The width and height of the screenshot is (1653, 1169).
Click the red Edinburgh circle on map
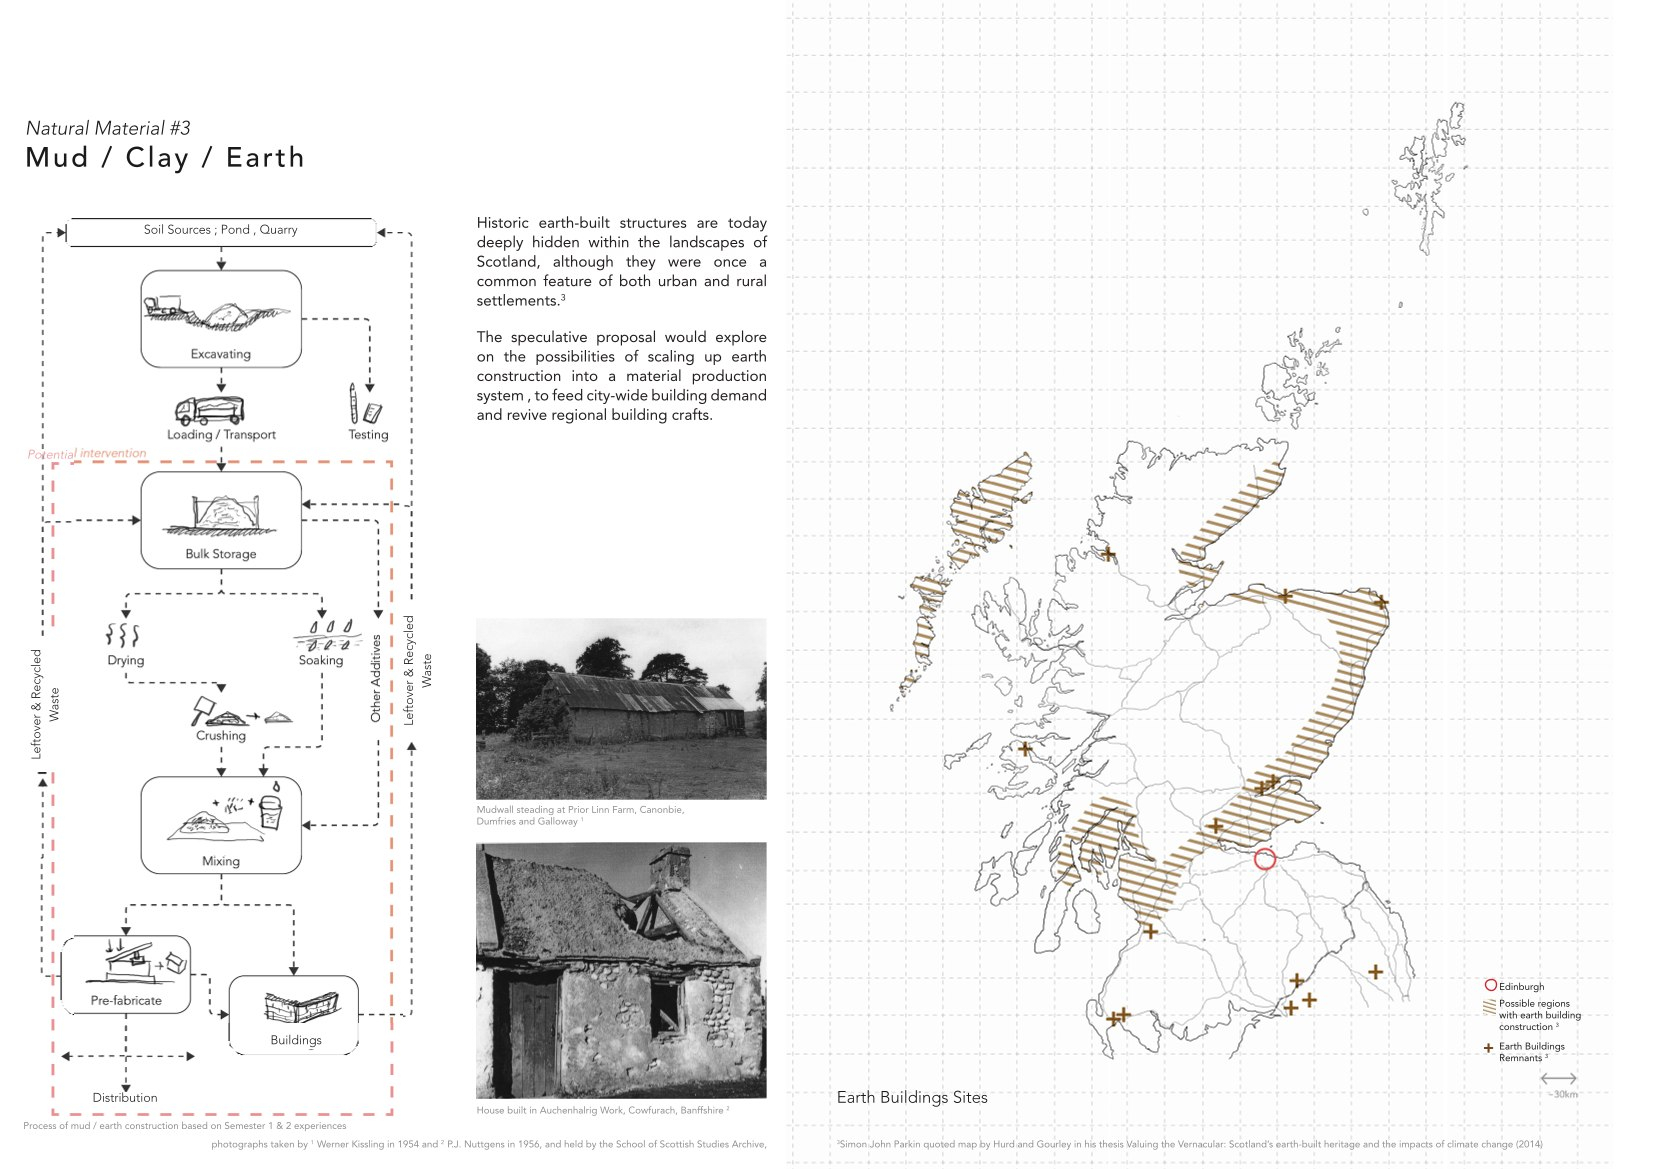coord(1265,859)
